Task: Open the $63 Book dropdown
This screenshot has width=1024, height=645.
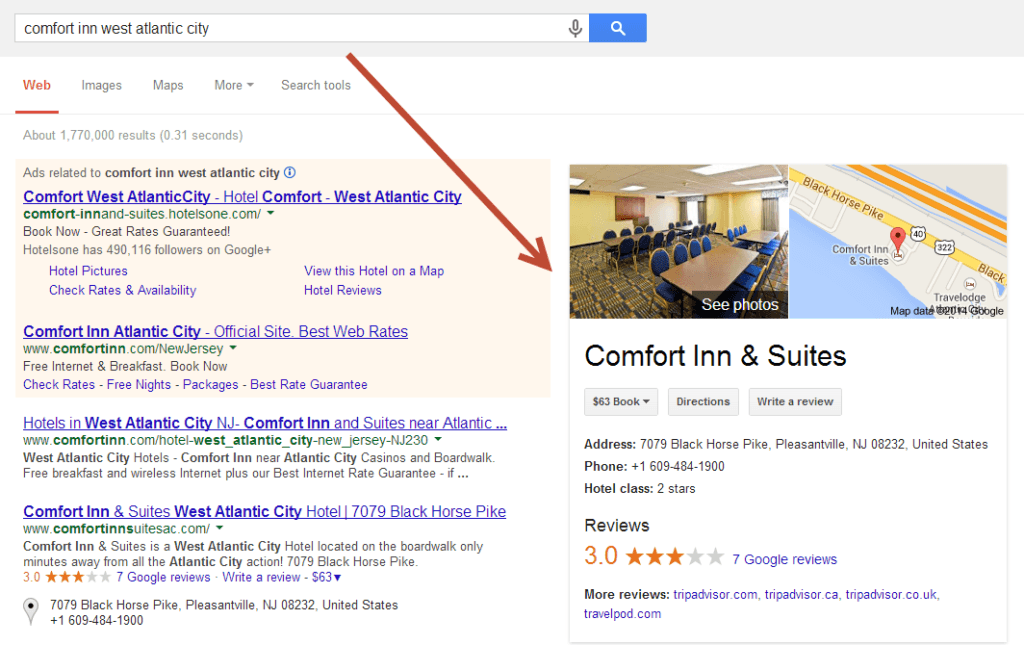Action: pos(620,401)
